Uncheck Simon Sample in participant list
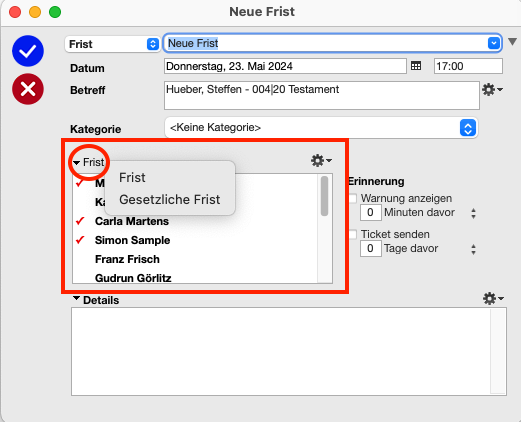This screenshot has width=521, height=422. pyautogui.click(x=80, y=240)
